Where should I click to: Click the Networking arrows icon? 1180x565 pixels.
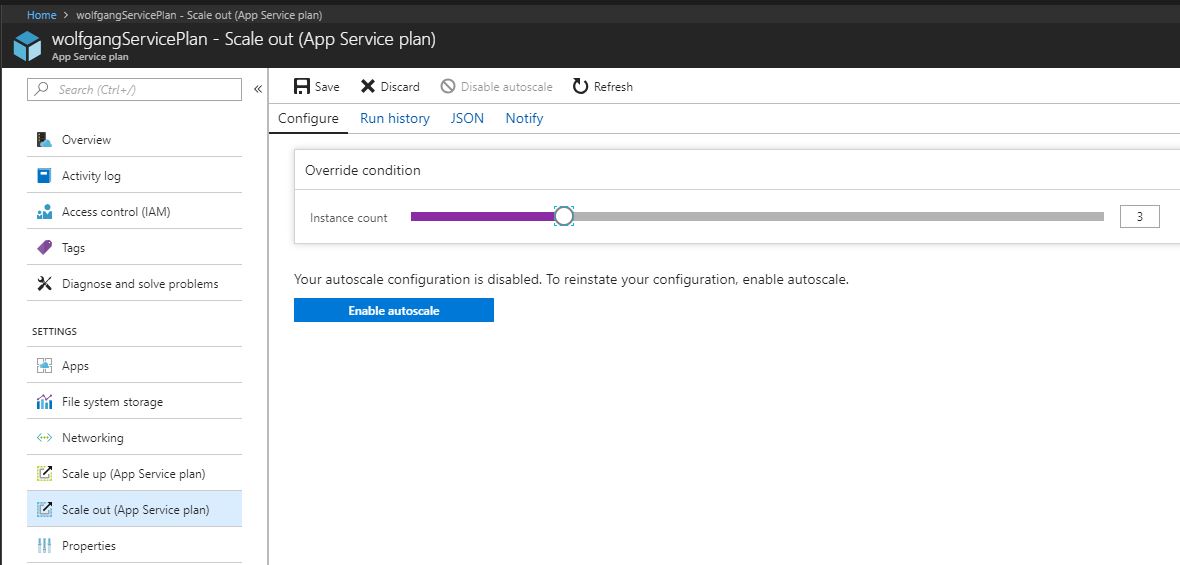click(44, 438)
